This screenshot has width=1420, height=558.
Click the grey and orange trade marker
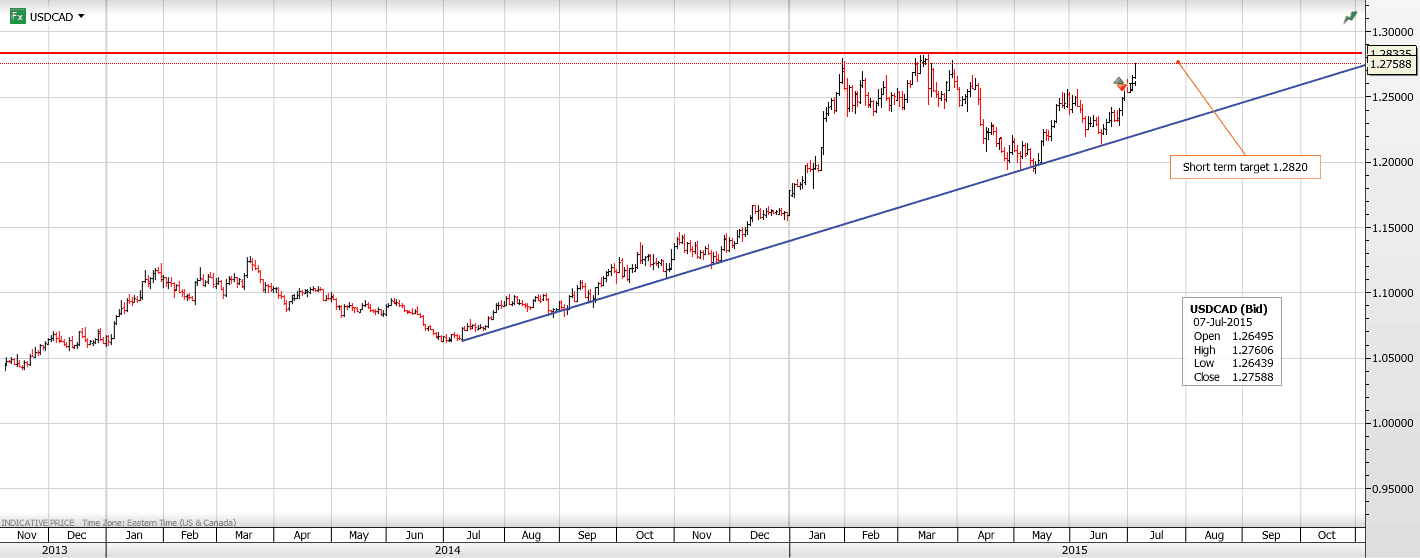[1120, 84]
